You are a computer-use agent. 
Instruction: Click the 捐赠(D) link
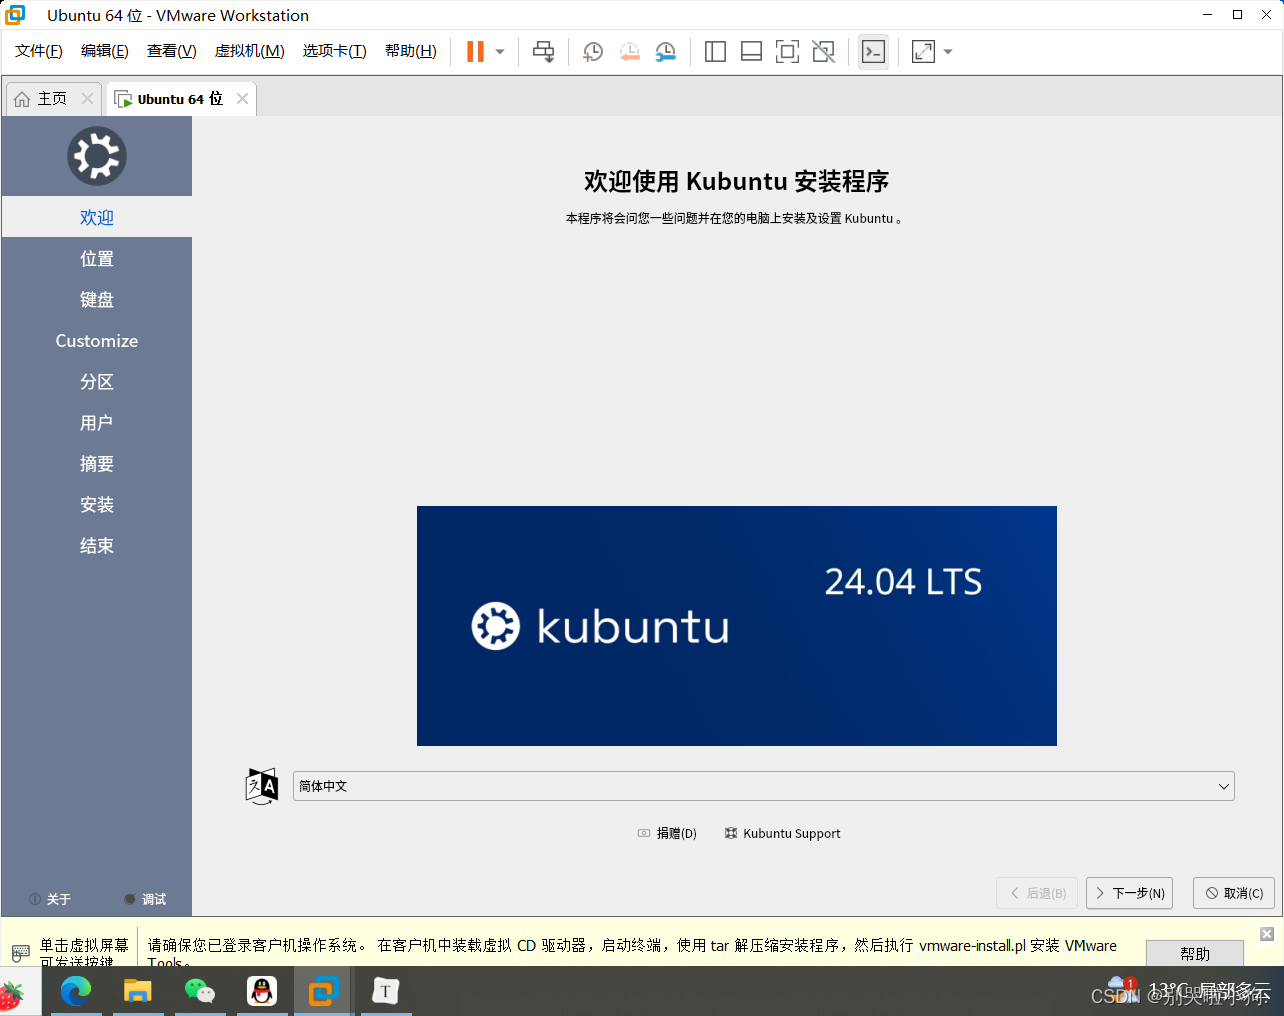[x=667, y=833]
